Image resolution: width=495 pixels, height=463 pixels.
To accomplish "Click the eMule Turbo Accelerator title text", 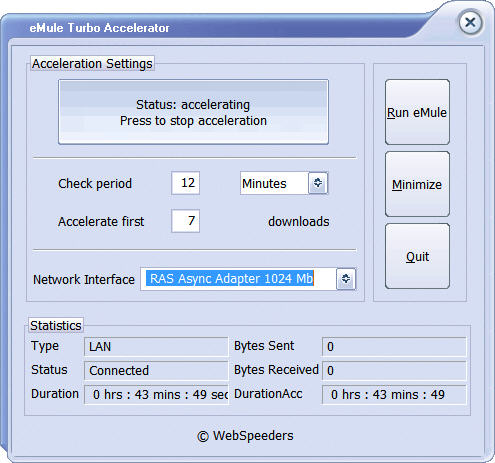I will [99, 28].
